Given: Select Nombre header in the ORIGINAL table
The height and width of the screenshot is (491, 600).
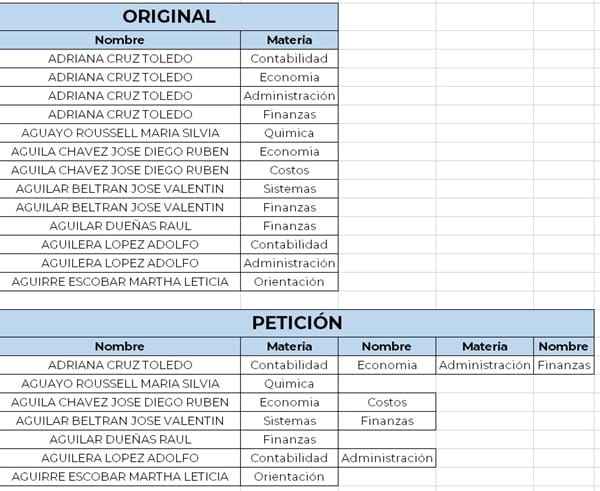Looking at the screenshot, I should 120,40.
